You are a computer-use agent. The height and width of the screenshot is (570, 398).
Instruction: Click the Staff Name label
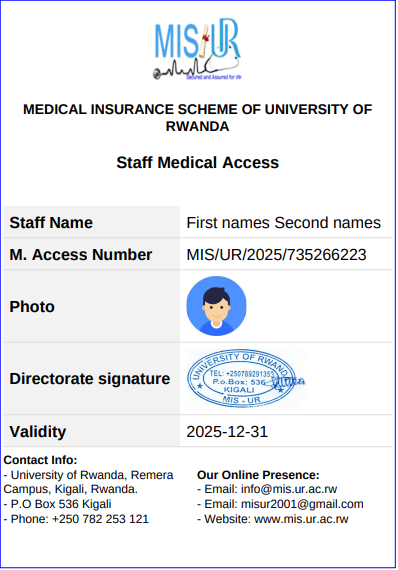pos(51,222)
